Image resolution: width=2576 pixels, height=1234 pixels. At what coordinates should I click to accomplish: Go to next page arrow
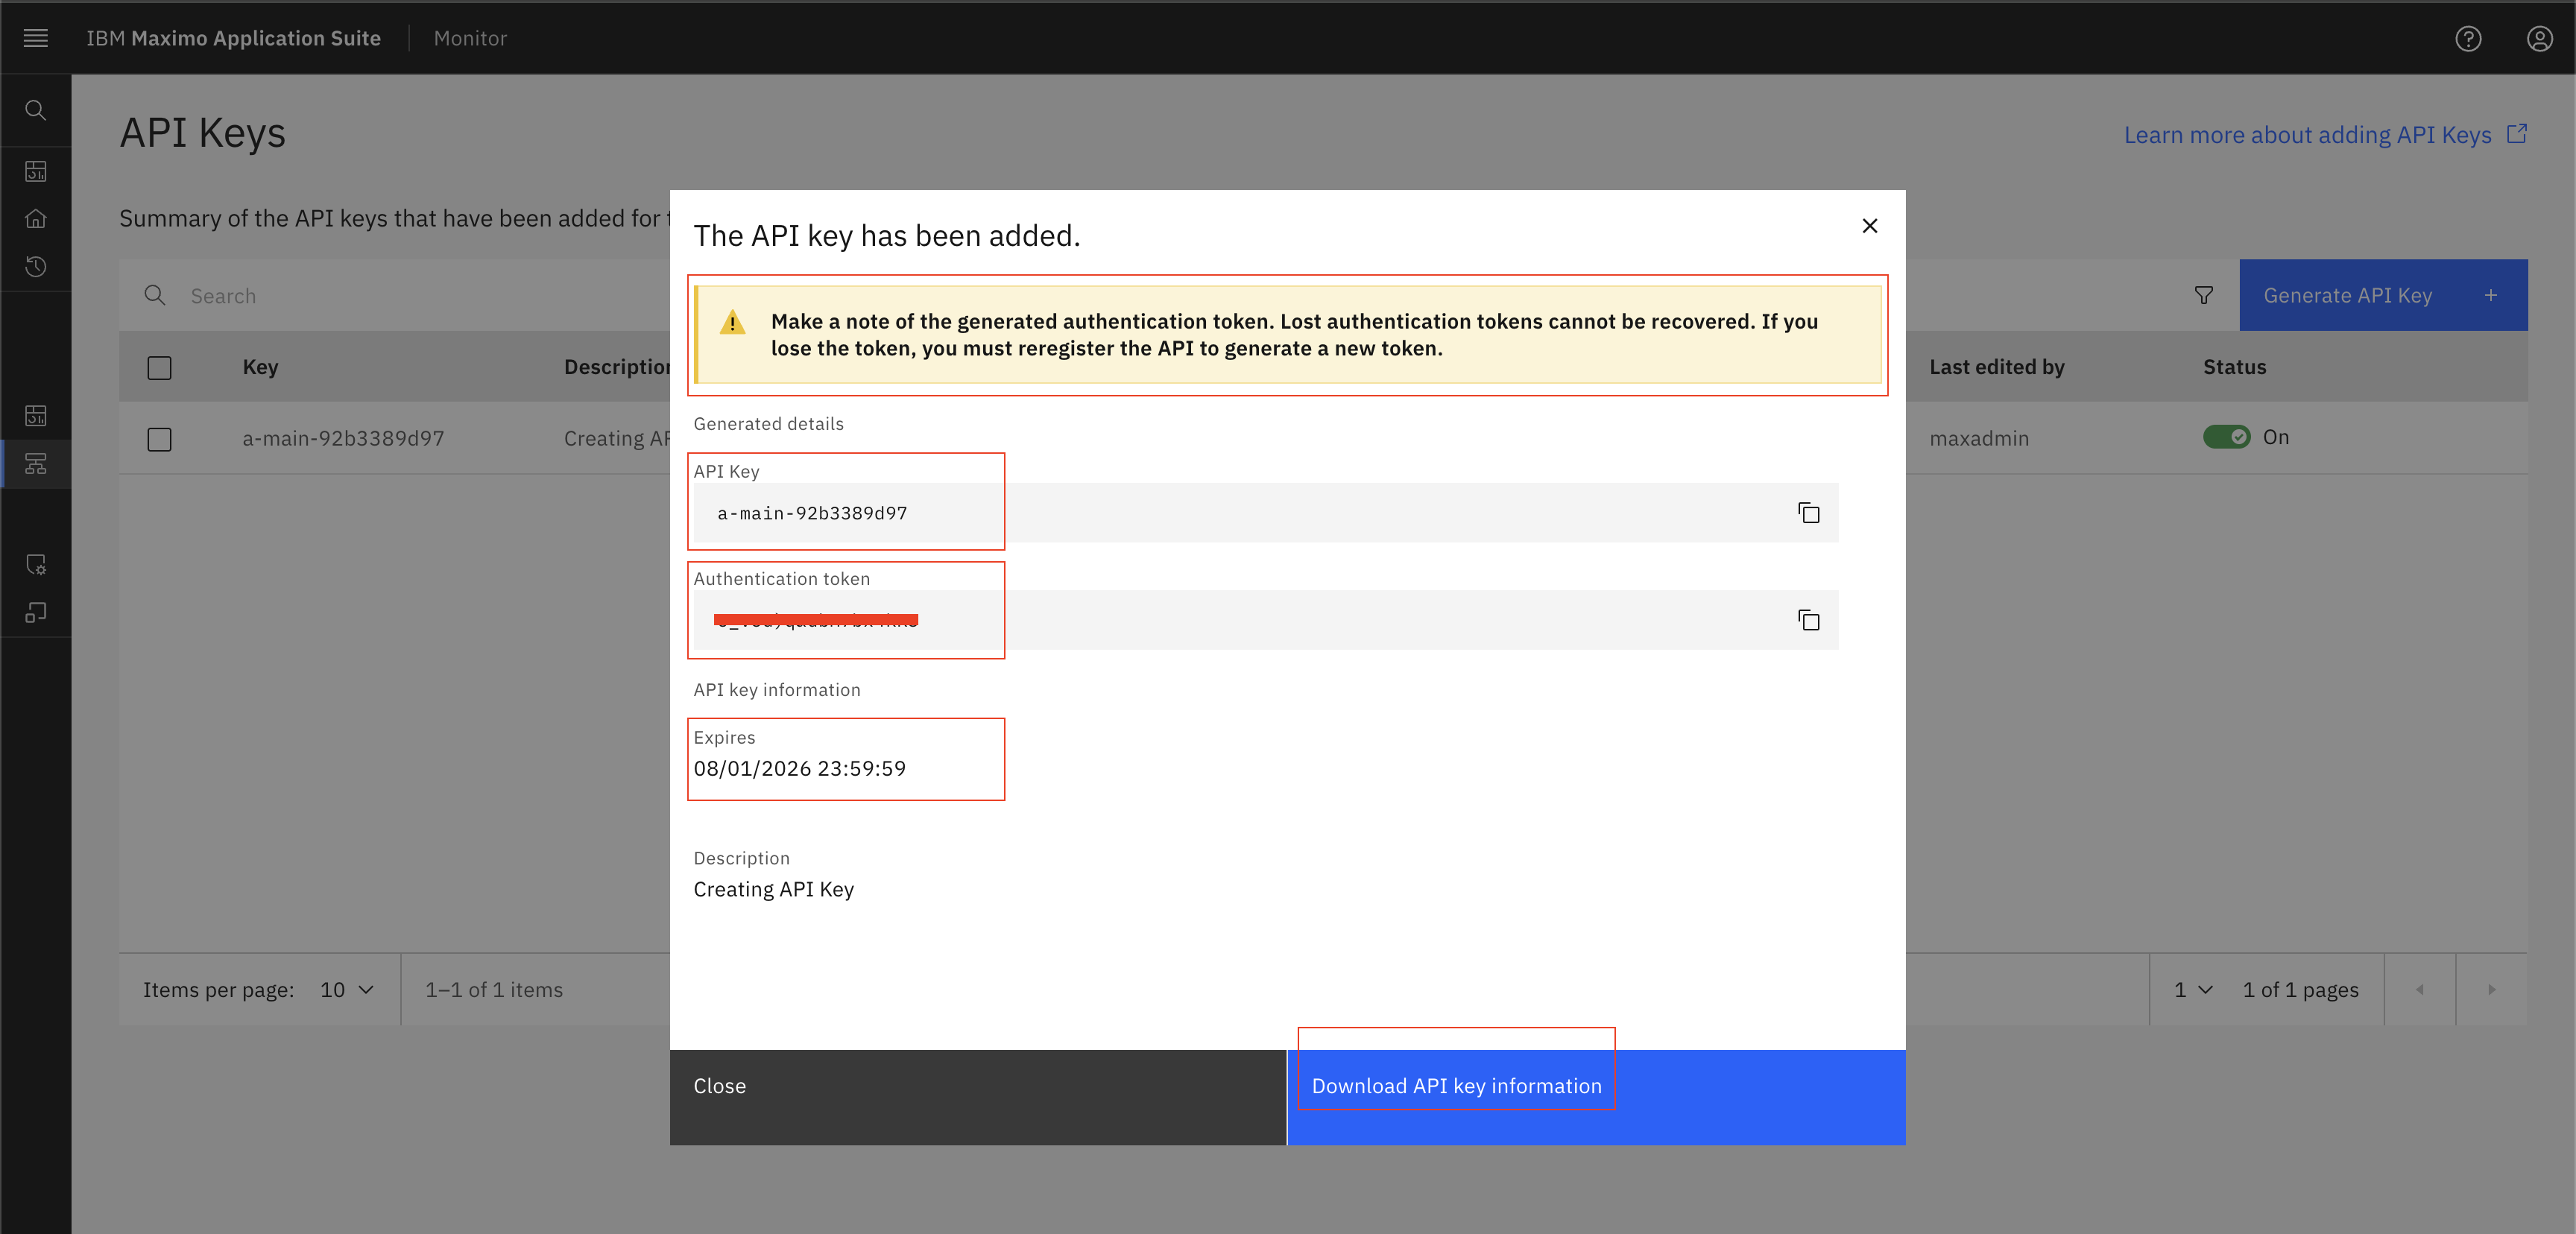click(x=2492, y=990)
